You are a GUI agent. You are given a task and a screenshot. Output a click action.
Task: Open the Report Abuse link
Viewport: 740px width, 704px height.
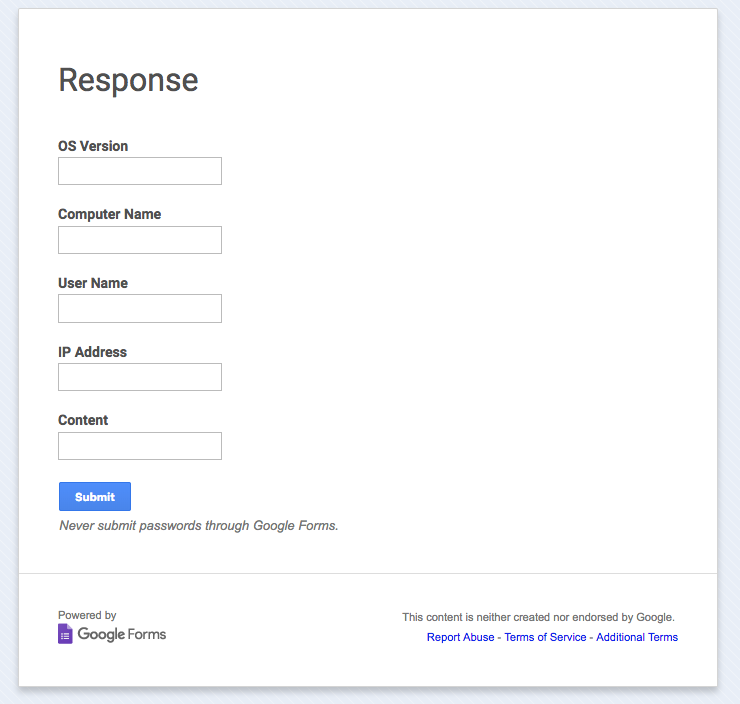pyautogui.click(x=460, y=637)
